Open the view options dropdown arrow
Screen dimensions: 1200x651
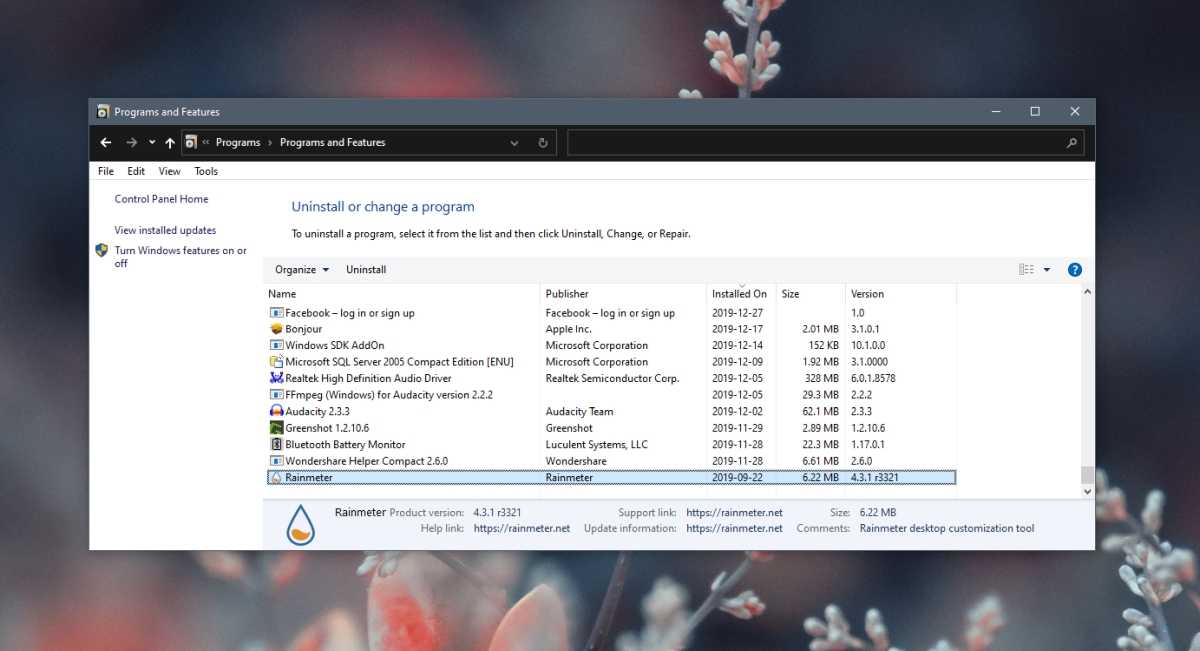tap(1047, 270)
